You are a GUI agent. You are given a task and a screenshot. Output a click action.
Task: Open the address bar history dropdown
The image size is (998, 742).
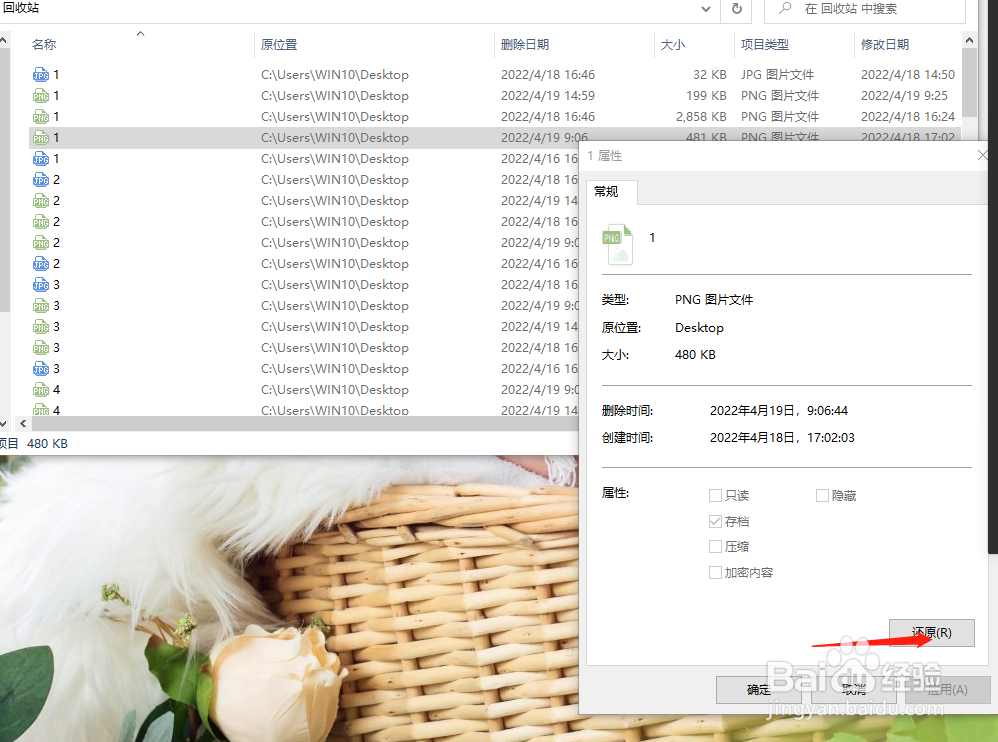click(705, 10)
